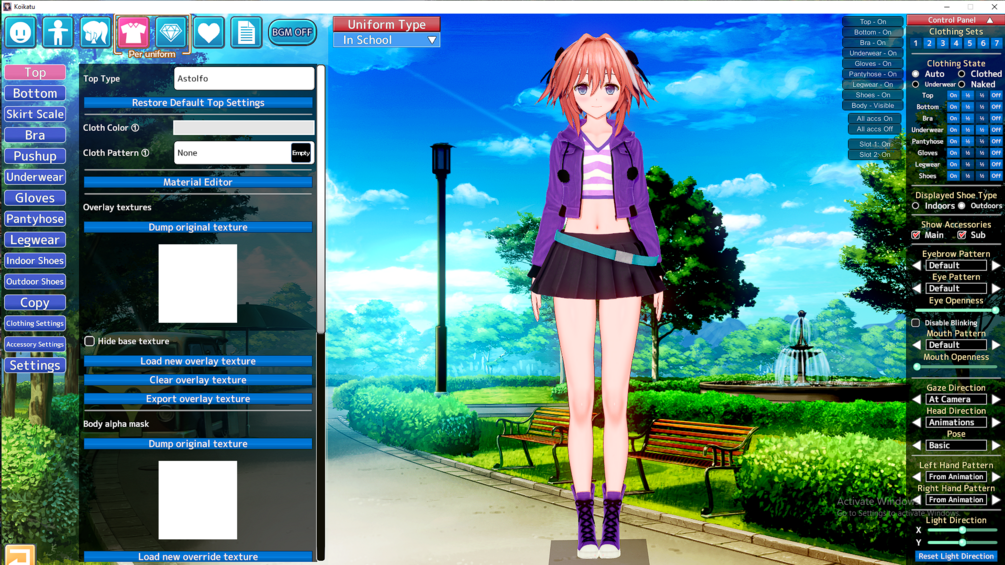Click Export overlay texture
The image size is (1005, 565).
[x=198, y=398]
